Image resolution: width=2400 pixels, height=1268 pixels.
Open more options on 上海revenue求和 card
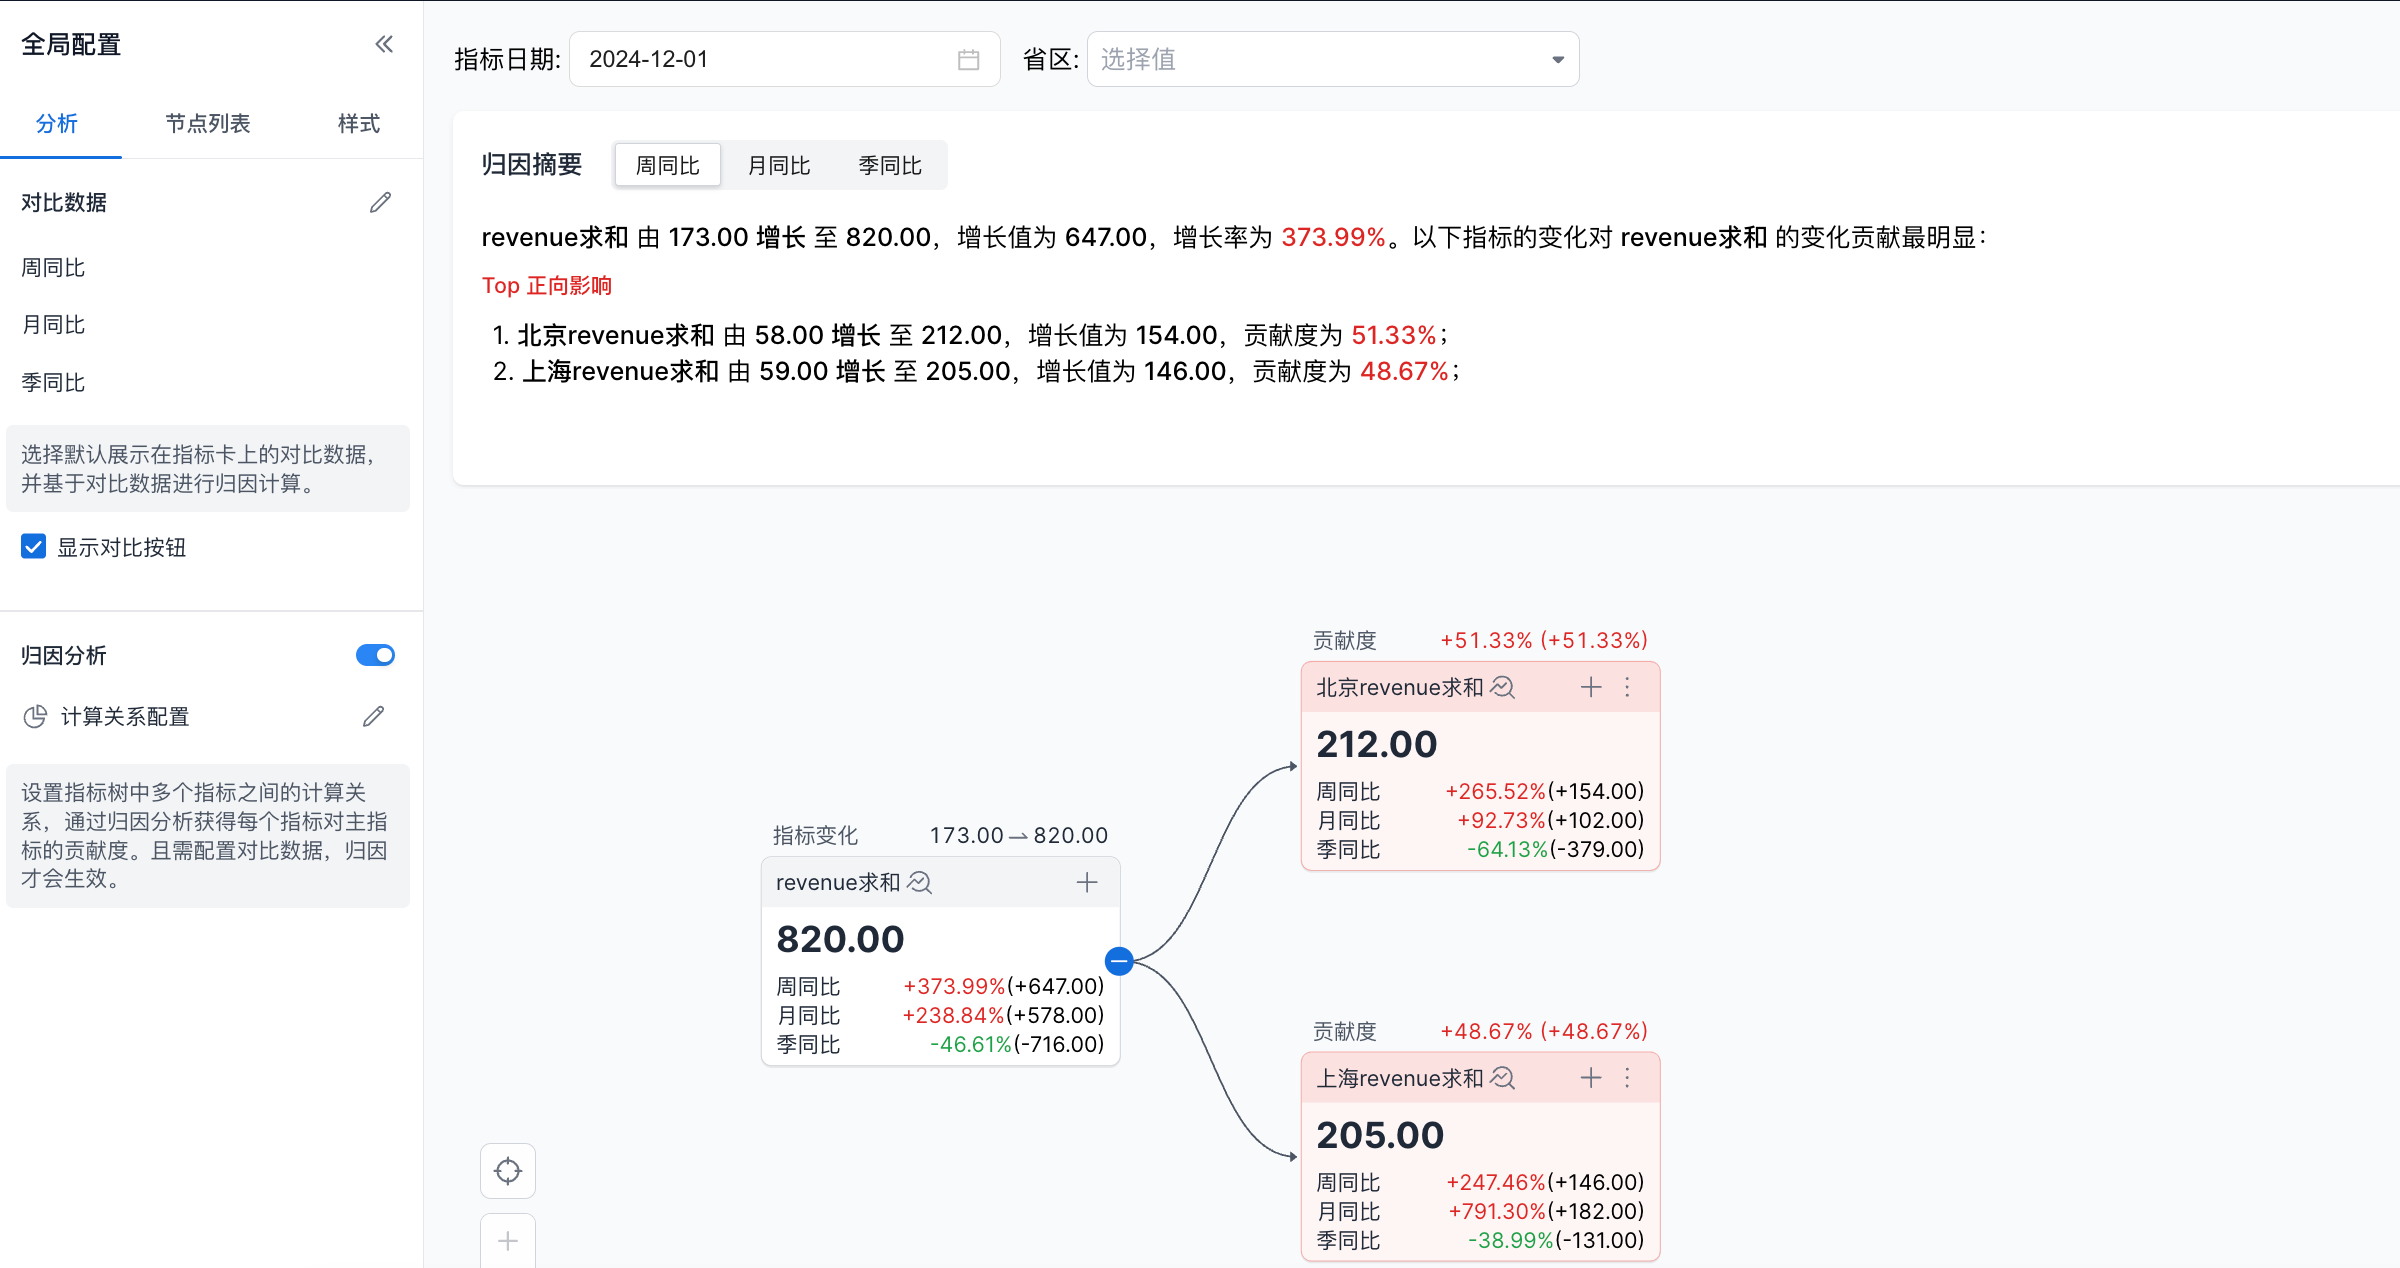(1628, 1078)
